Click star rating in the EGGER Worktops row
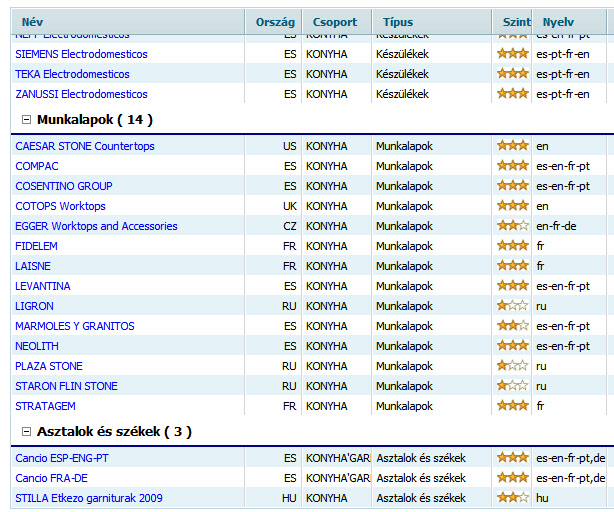The width and height of the screenshot is (614, 512). [513, 225]
